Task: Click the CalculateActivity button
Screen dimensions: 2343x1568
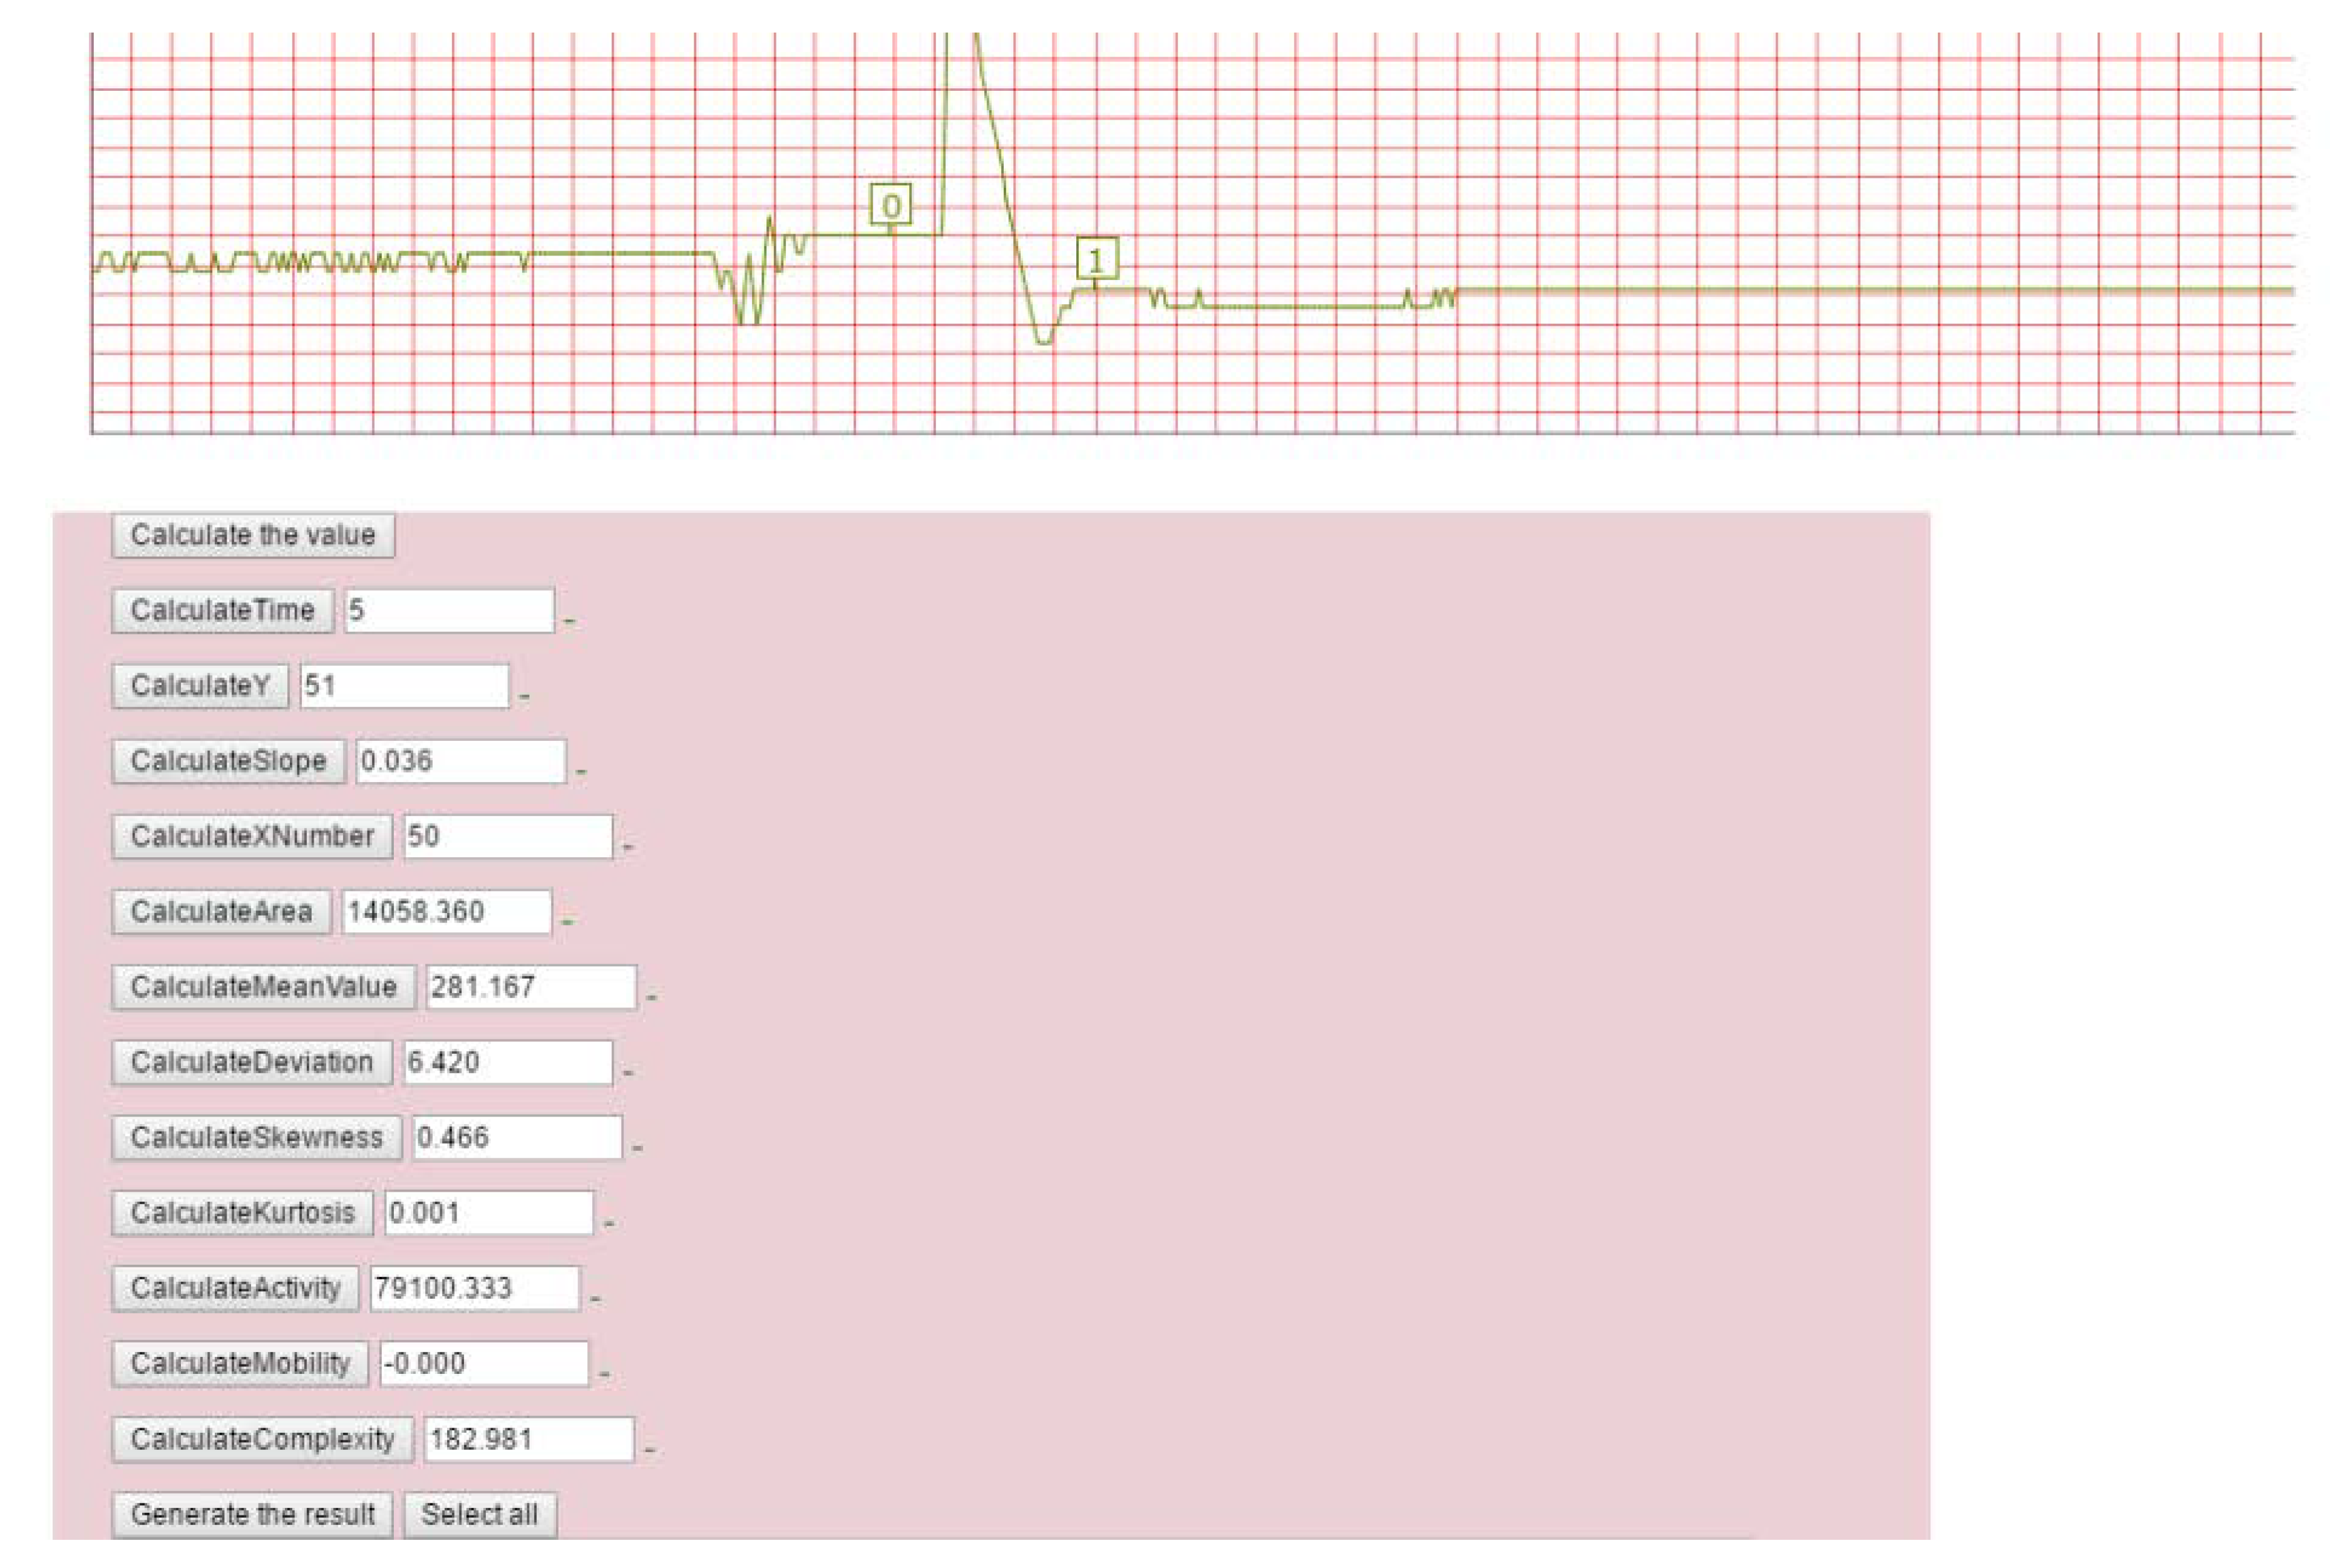Action: [x=235, y=1288]
